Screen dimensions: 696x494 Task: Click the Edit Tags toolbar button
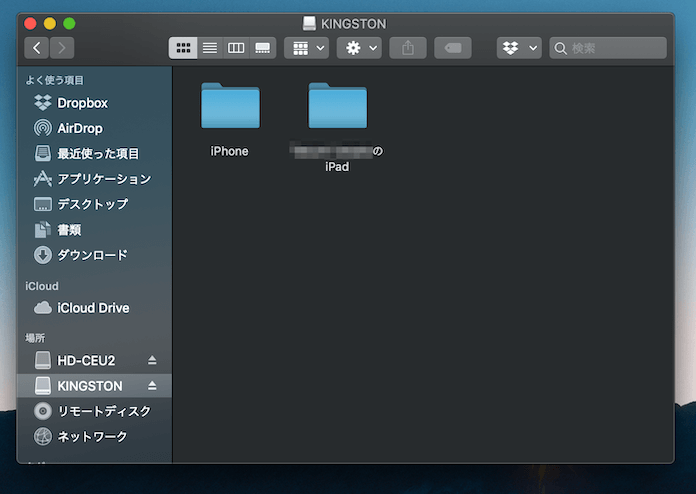pyautogui.click(x=453, y=48)
